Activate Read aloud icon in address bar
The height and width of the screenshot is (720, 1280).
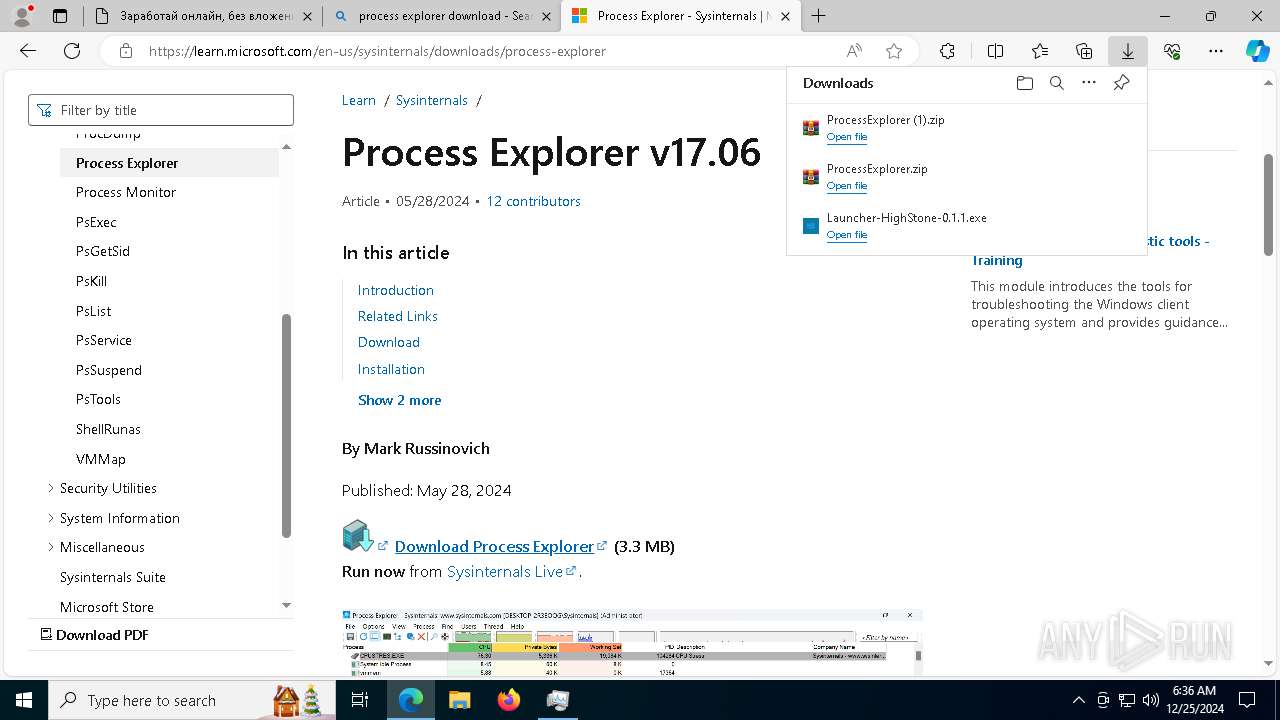click(854, 51)
